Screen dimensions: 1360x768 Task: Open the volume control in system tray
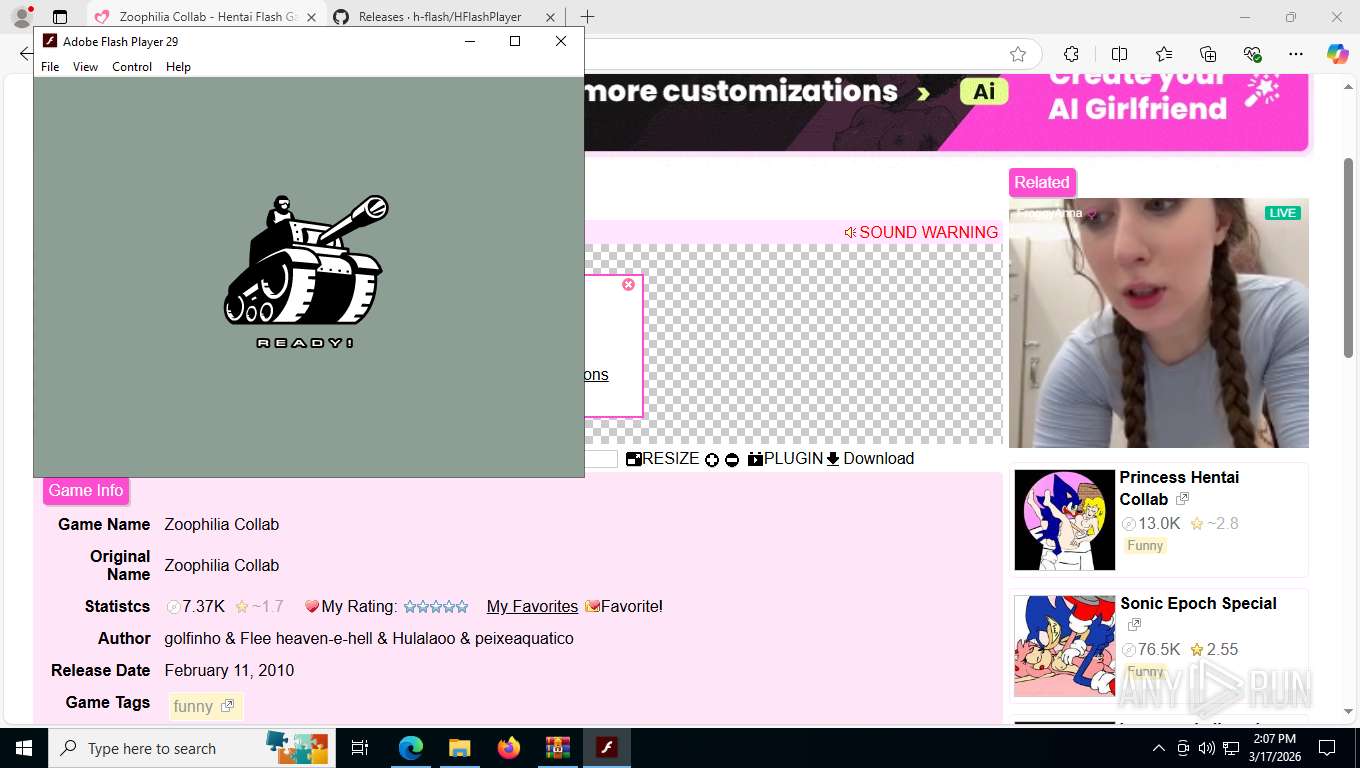click(x=1206, y=748)
